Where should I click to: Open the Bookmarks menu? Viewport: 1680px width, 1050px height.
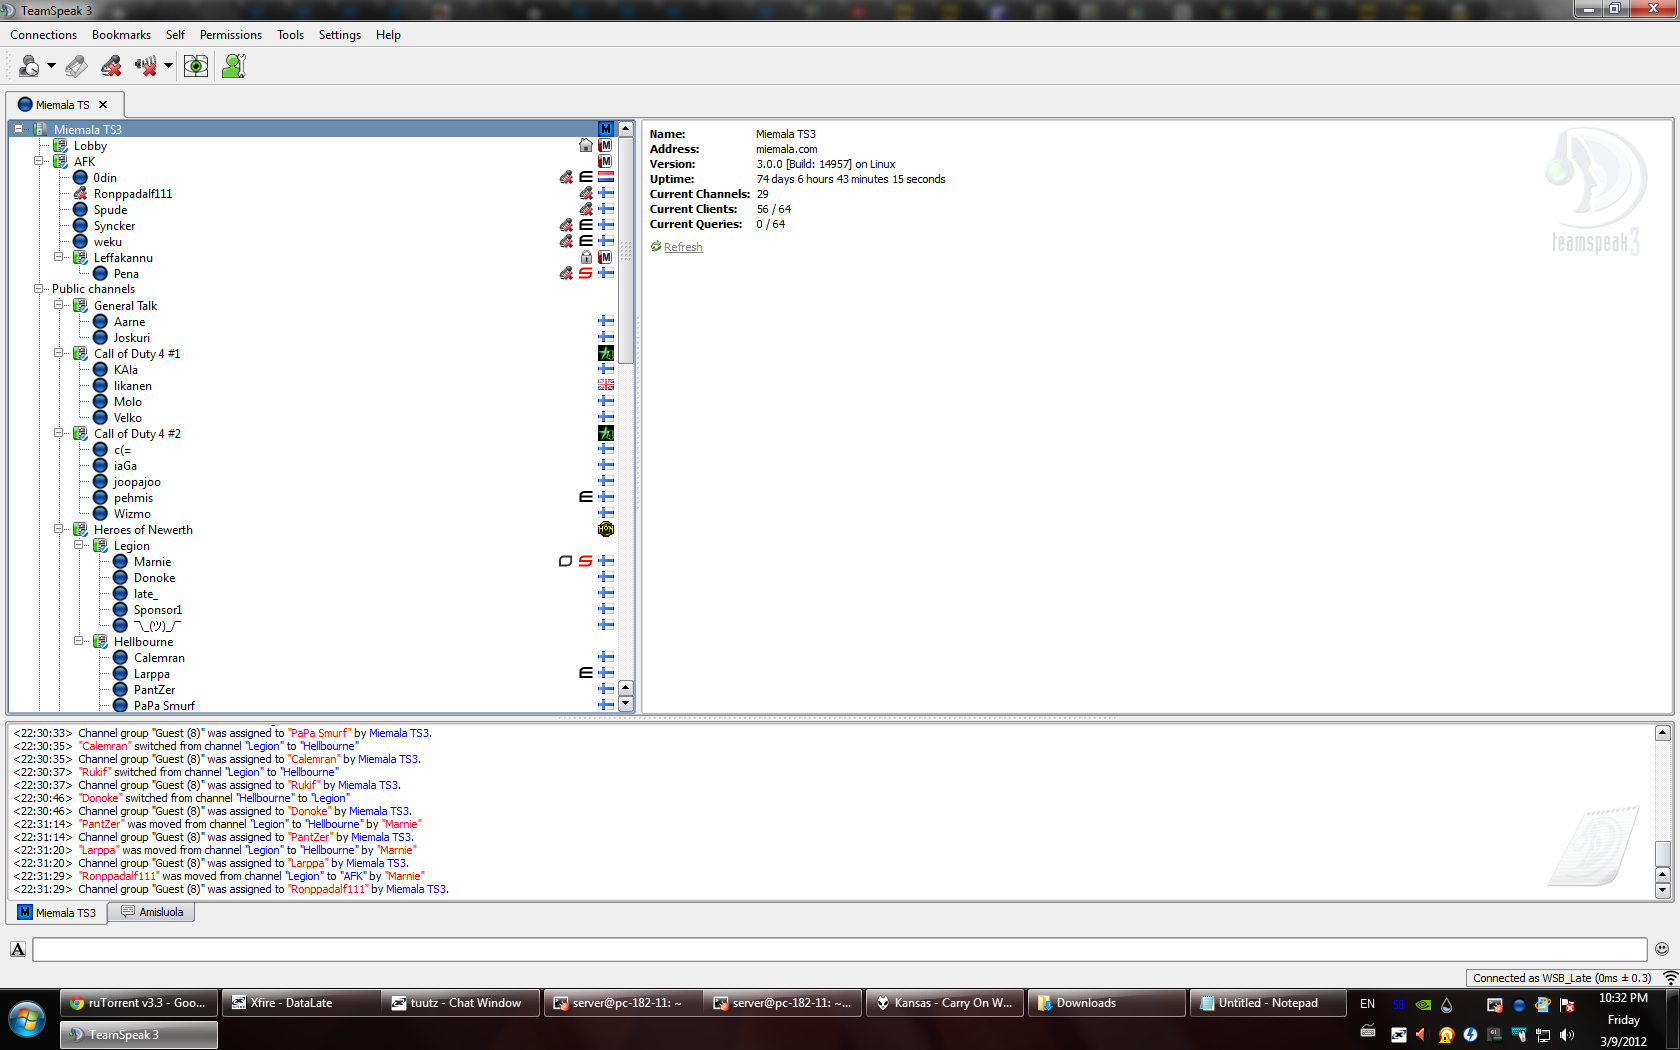[x=121, y=35]
